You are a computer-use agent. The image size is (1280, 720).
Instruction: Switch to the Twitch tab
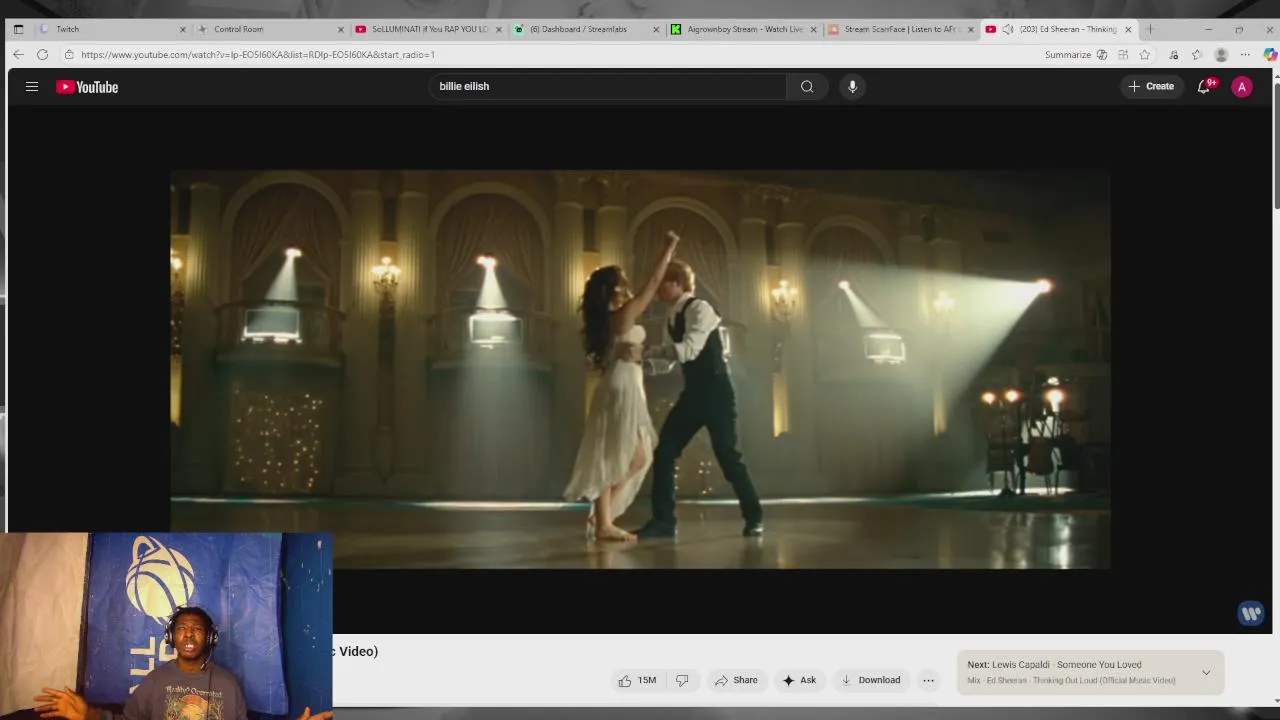(111, 29)
